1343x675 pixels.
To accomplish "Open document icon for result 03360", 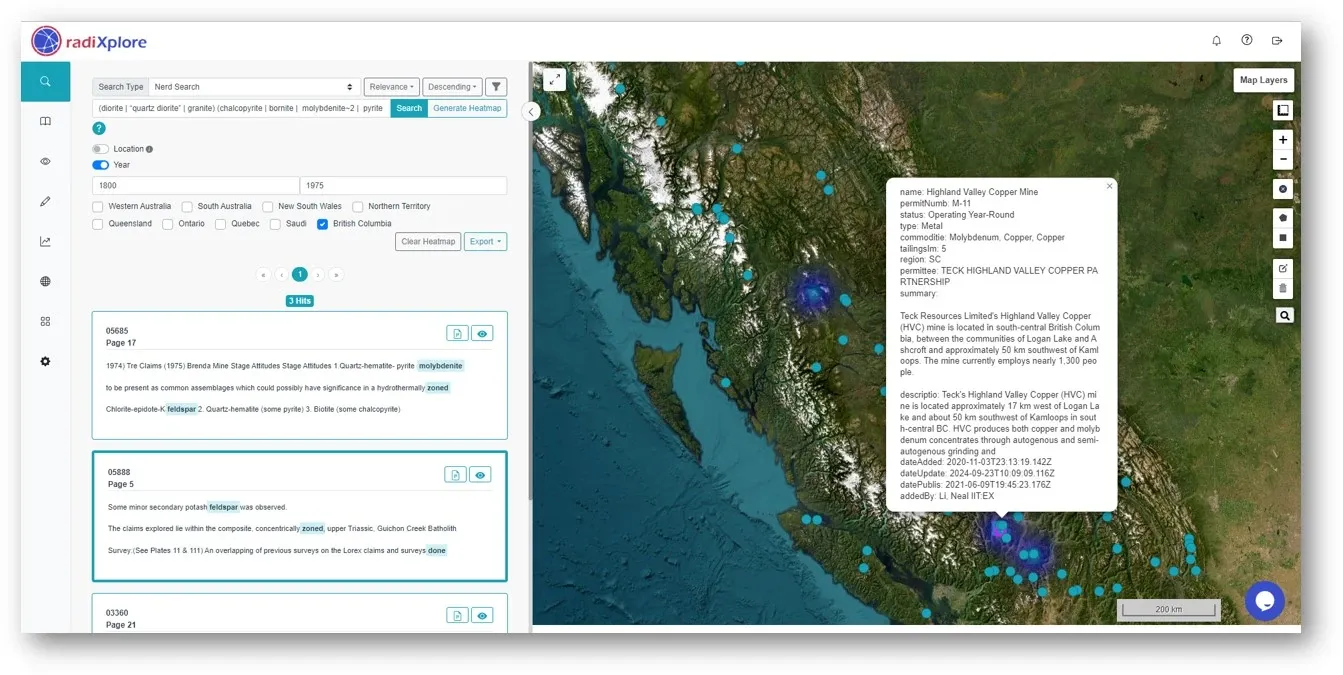I will [x=457, y=616].
